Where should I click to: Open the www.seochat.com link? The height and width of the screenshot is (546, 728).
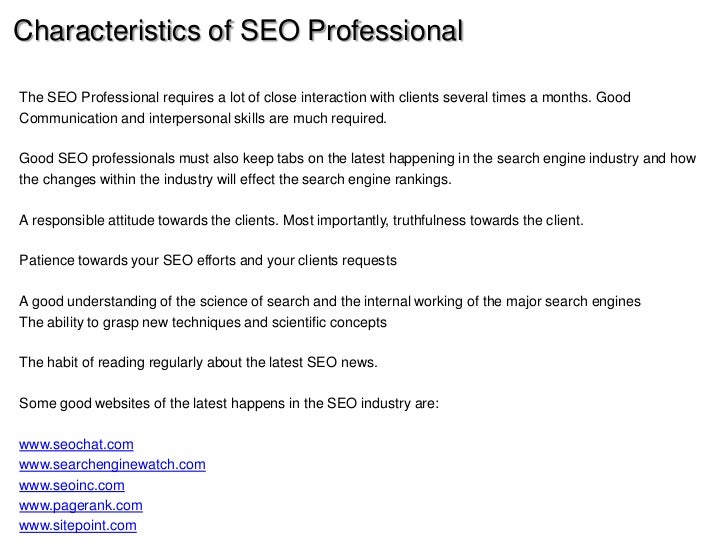click(x=76, y=444)
